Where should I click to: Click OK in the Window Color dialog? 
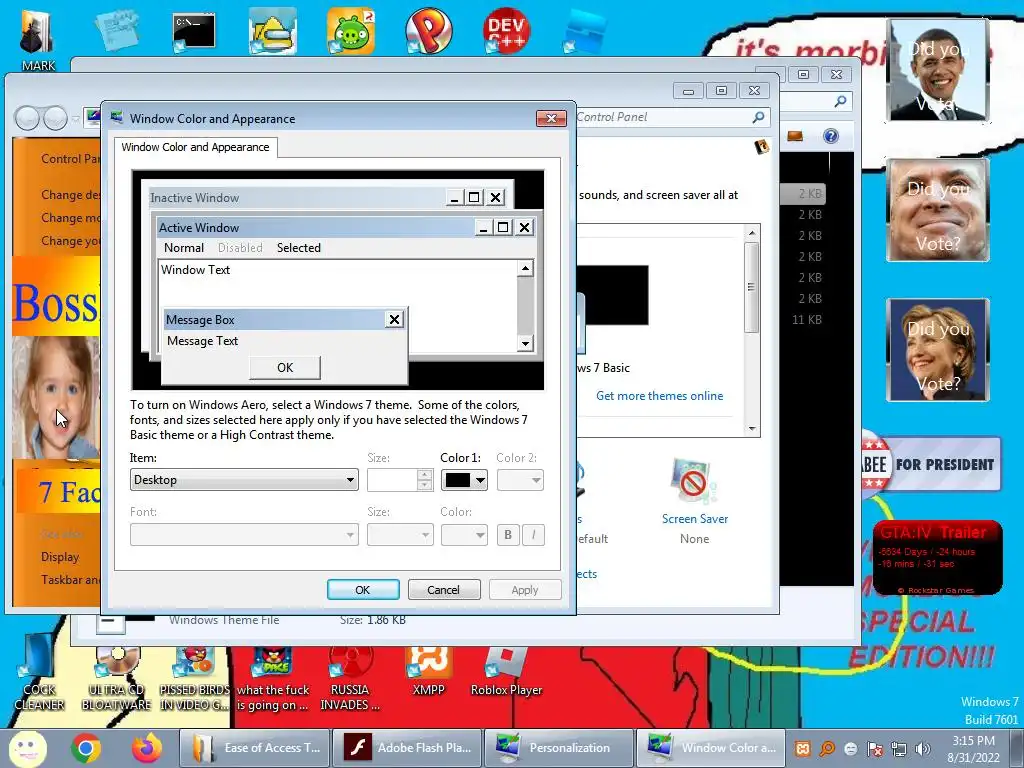pyautogui.click(x=362, y=590)
